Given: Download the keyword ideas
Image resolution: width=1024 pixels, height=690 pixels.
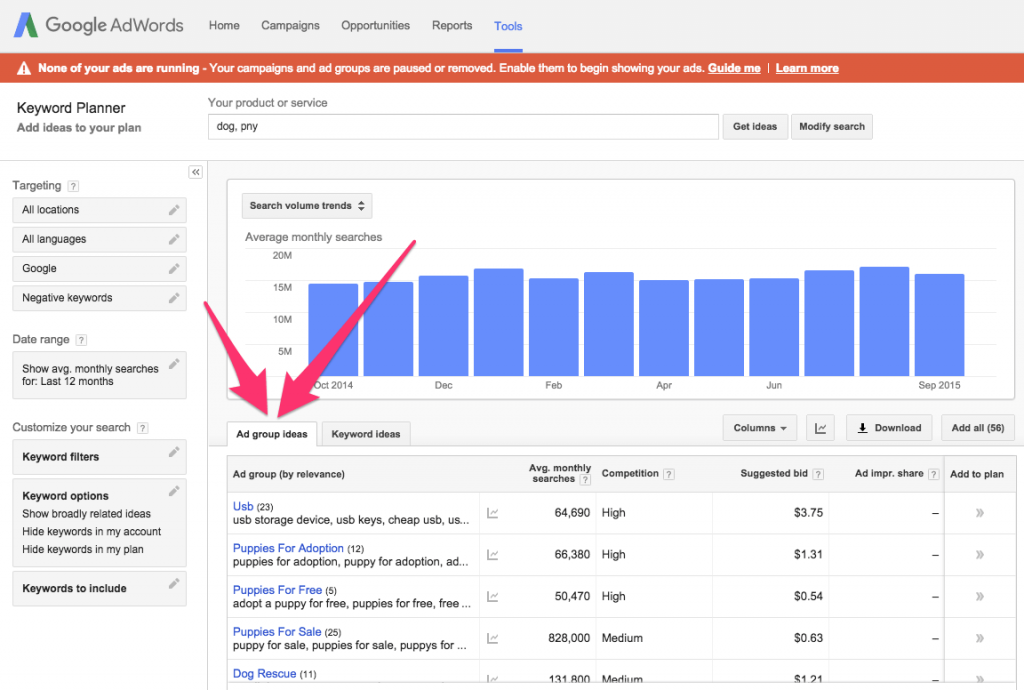Looking at the screenshot, I should tap(889, 428).
